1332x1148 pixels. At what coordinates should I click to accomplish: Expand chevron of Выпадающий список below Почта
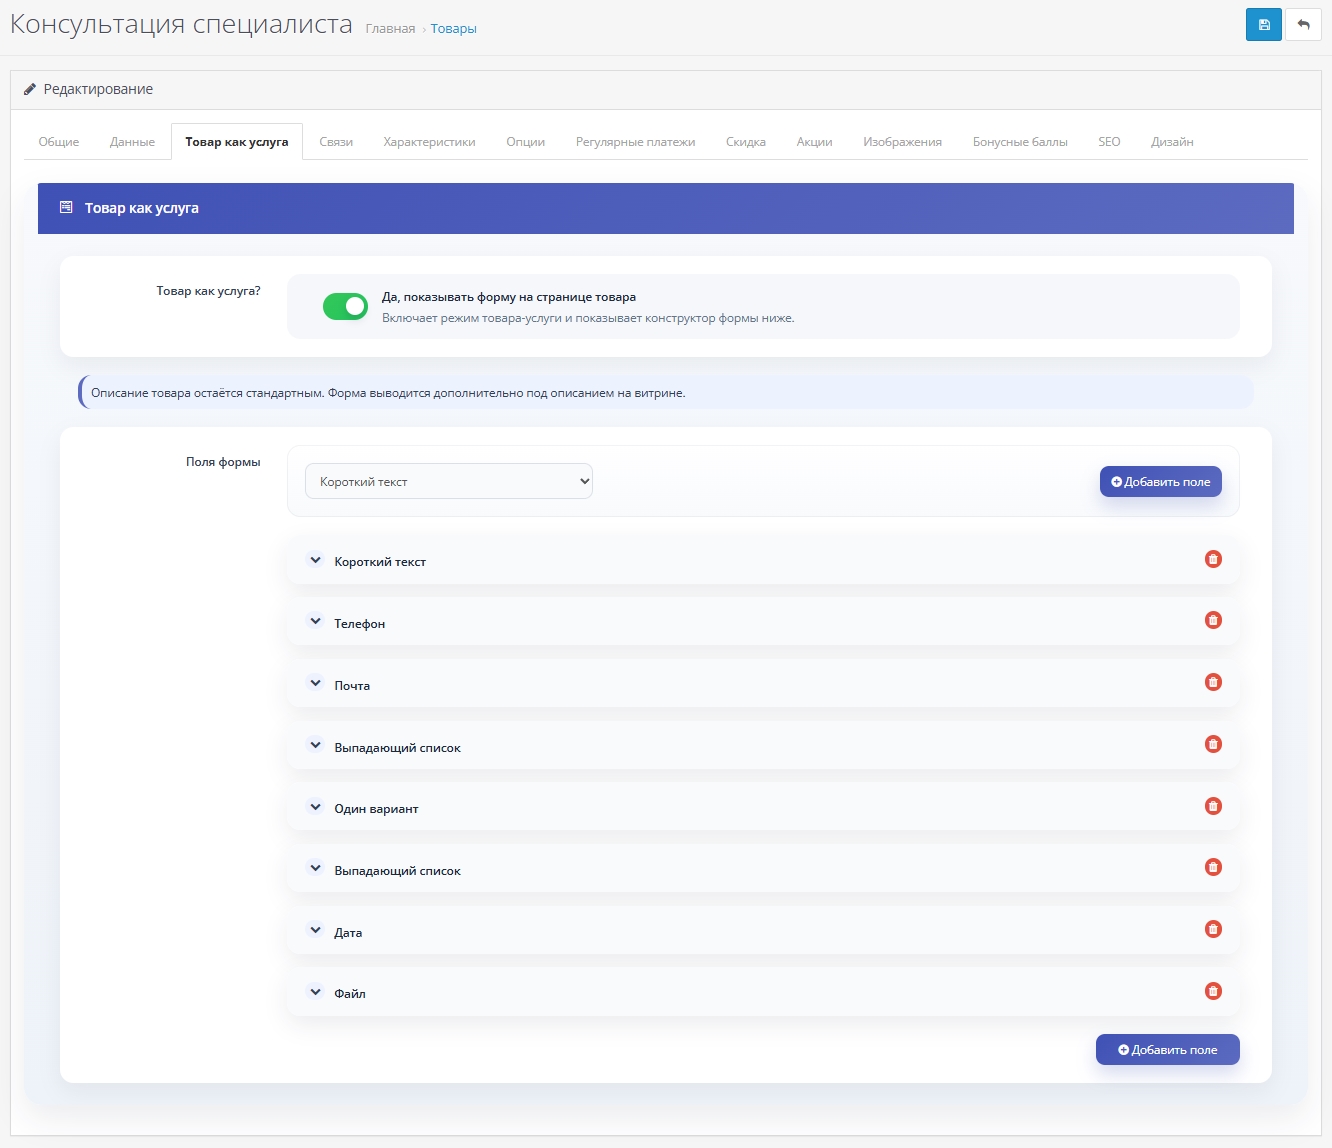(x=315, y=746)
